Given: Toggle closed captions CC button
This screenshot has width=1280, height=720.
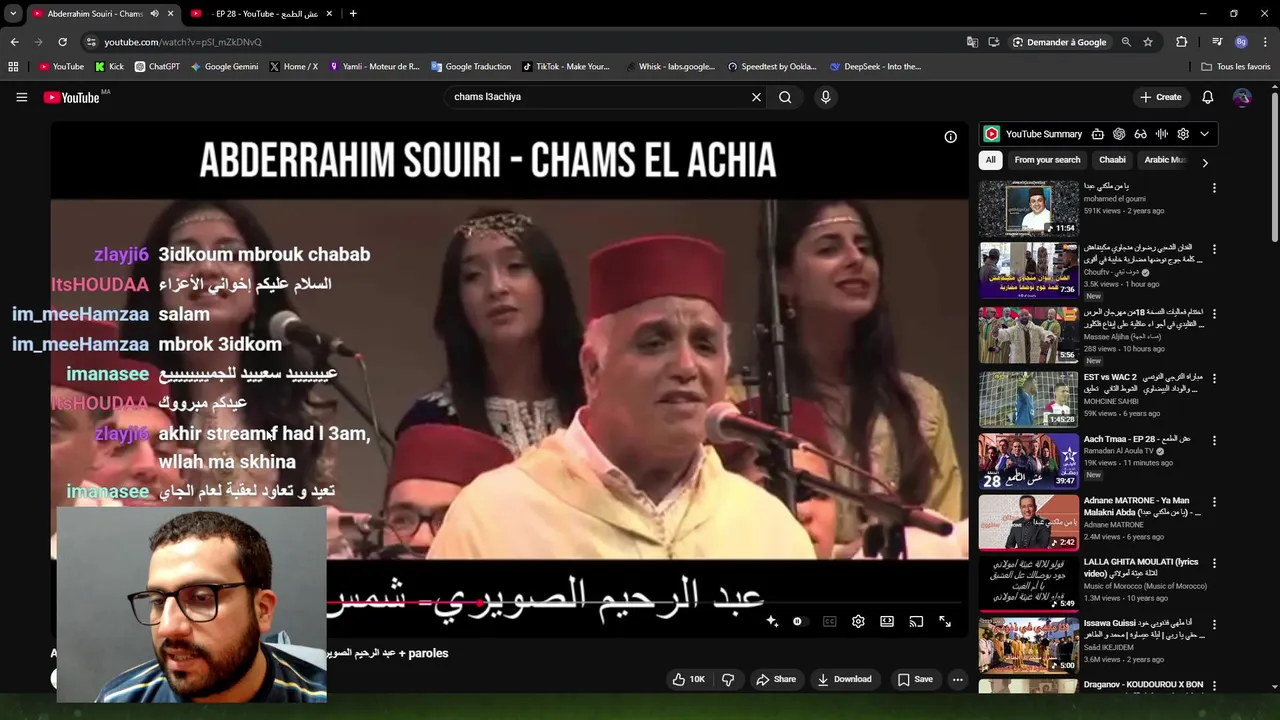Looking at the screenshot, I should point(829,621).
